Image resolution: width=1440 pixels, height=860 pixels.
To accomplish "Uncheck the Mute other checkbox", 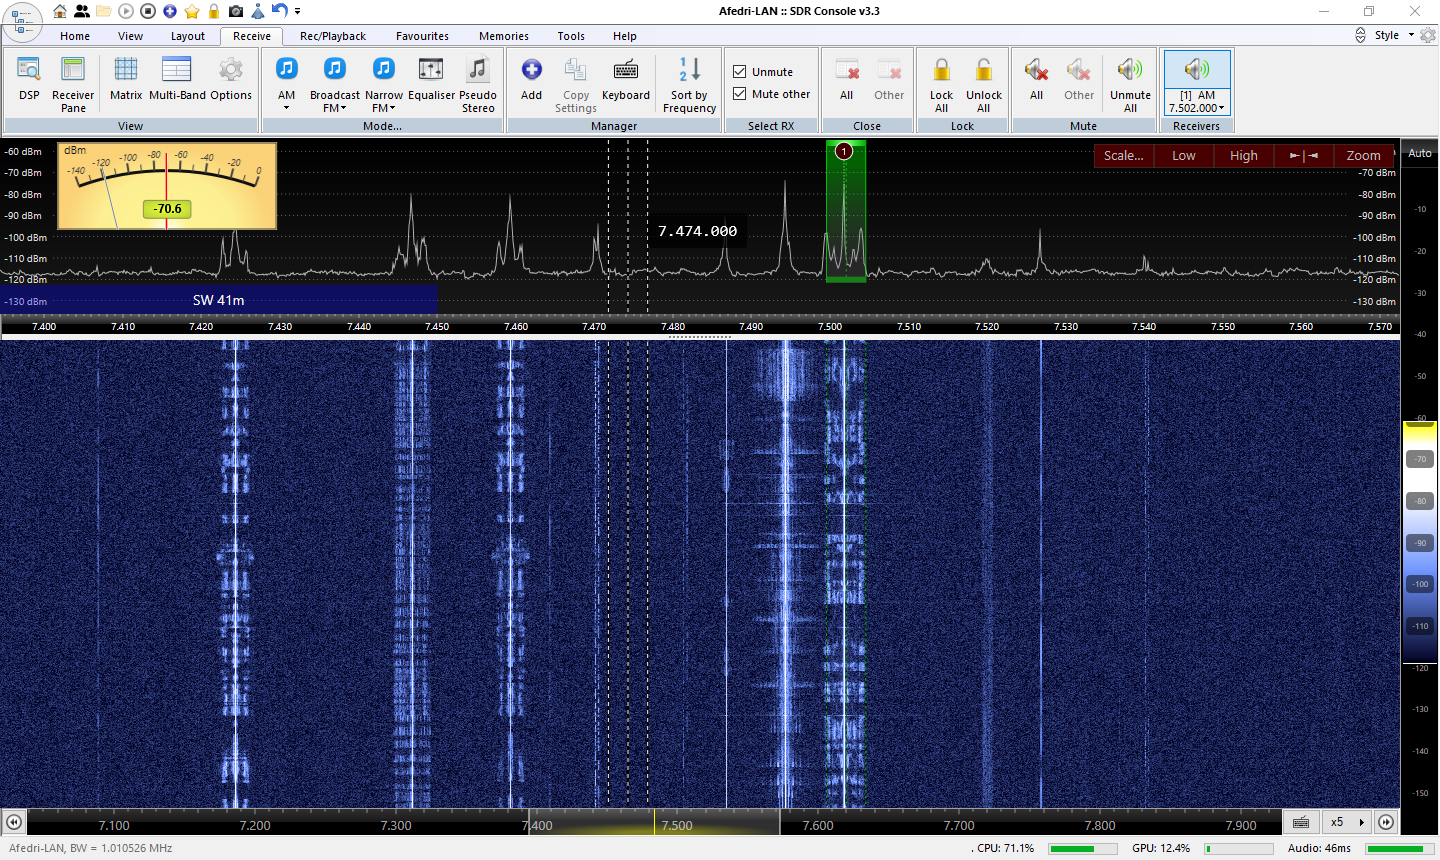I will pos(740,94).
